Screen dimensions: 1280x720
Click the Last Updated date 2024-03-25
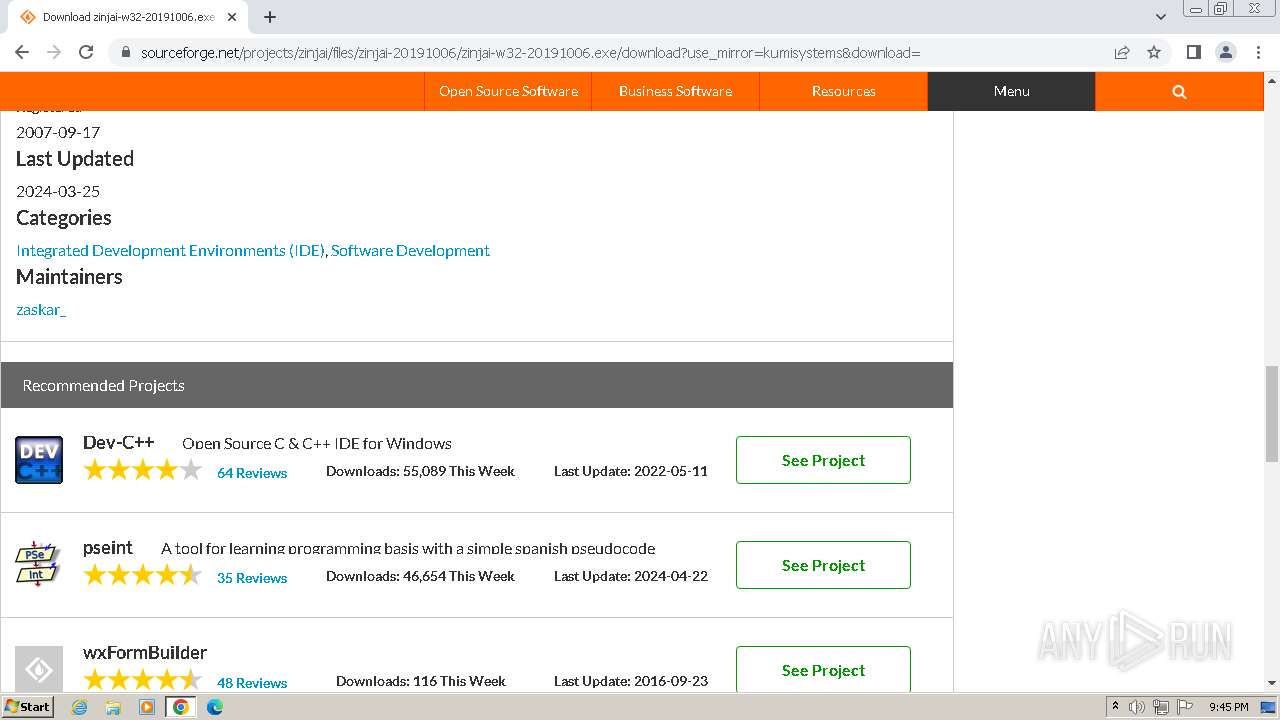pos(58,191)
